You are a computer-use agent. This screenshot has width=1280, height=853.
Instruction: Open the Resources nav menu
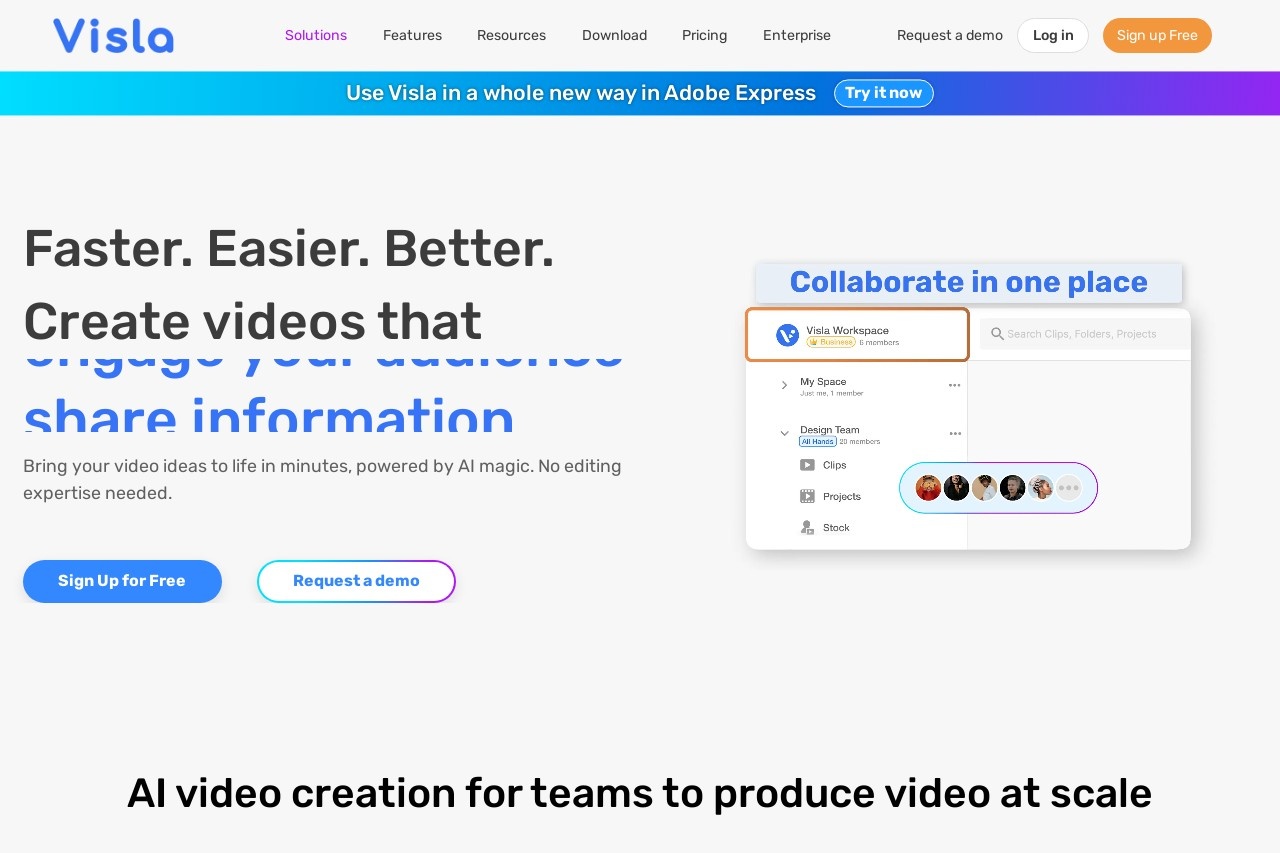pyautogui.click(x=511, y=35)
